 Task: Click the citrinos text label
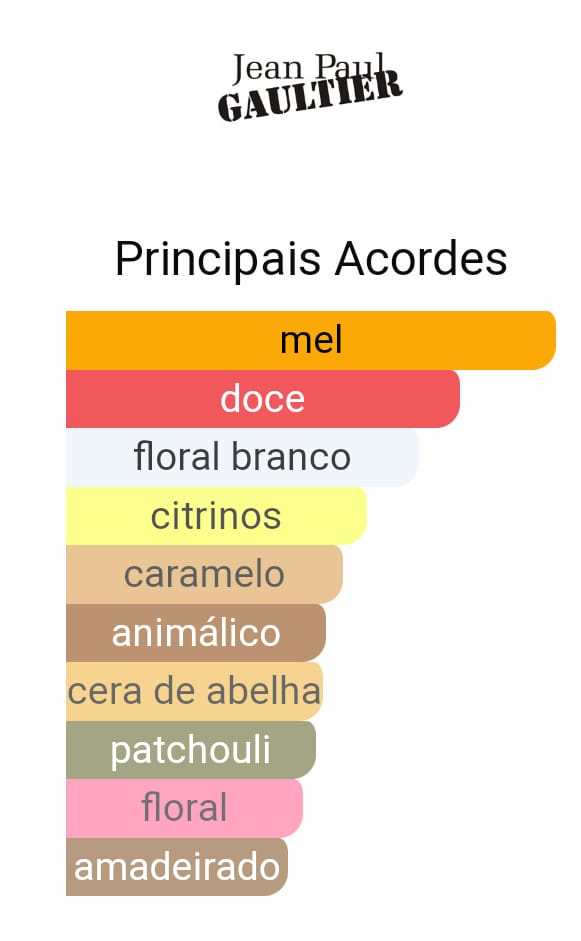point(216,516)
